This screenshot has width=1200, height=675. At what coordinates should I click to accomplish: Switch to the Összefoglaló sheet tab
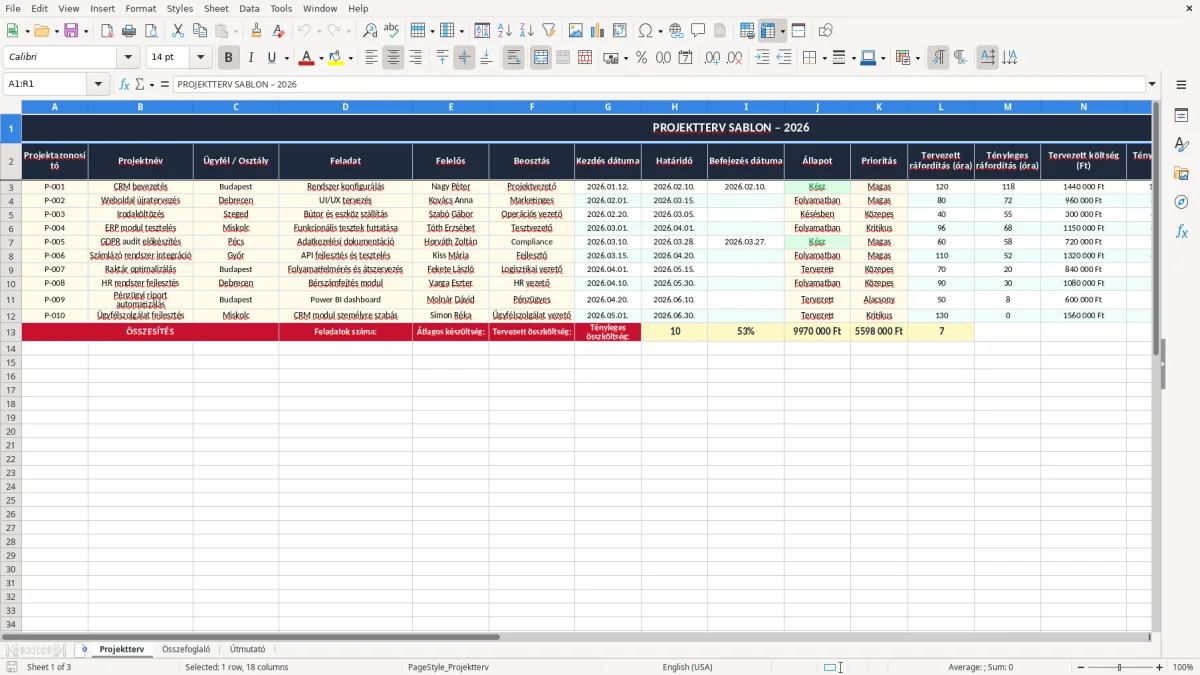tap(186, 649)
